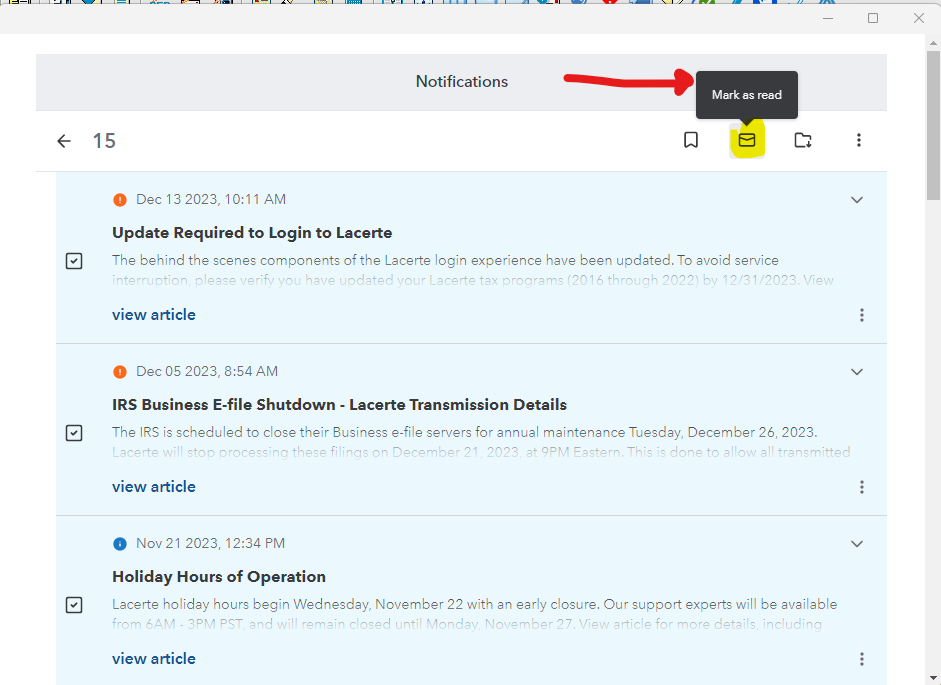Open view article link under Update Required
Image resolution: width=941 pixels, height=685 pixels.
pyautogui.click(x=154, y=315)
